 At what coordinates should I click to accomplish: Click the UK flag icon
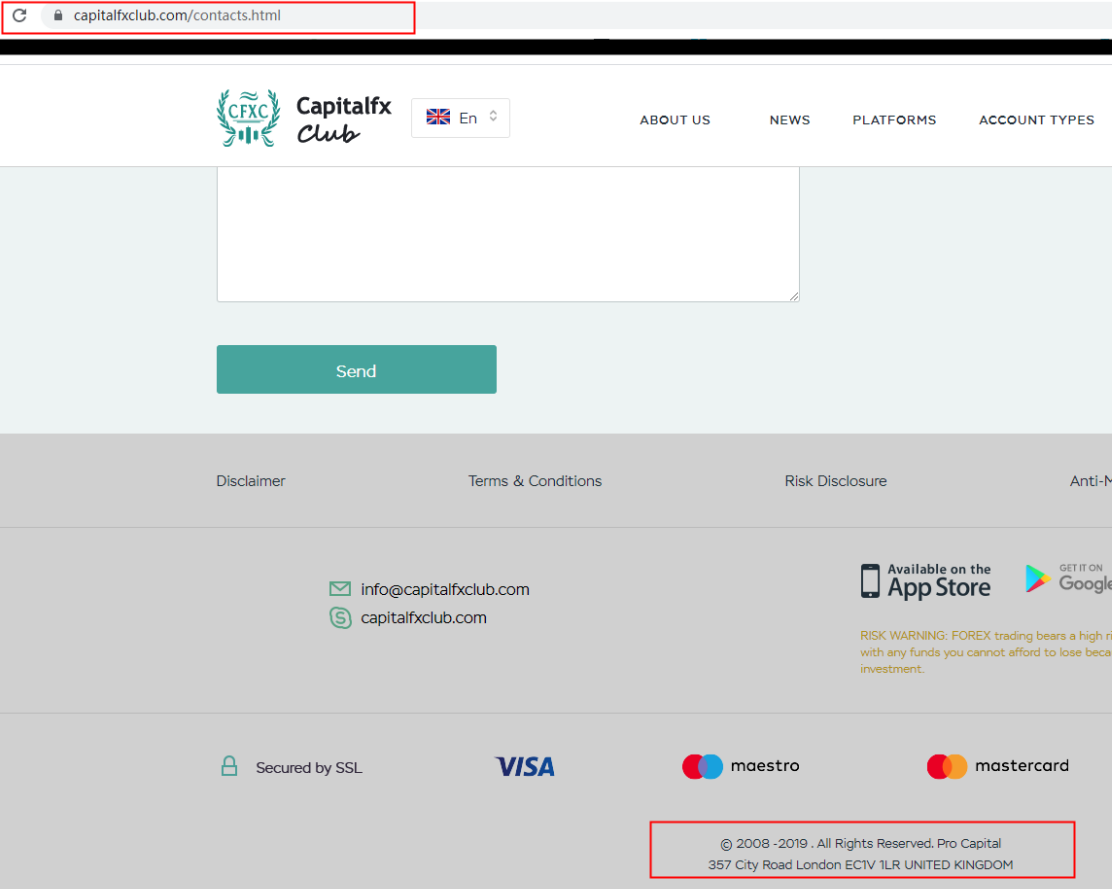point(438,117)
